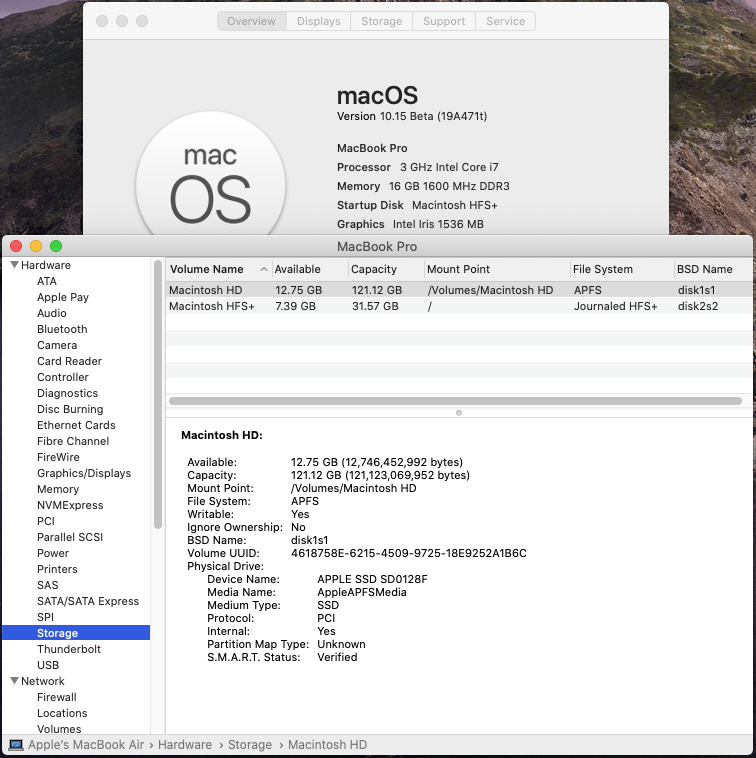The width and height of the screenshot is (756, 758).
Task: Select Memory in the sidebar
Action: click(58, 489)
